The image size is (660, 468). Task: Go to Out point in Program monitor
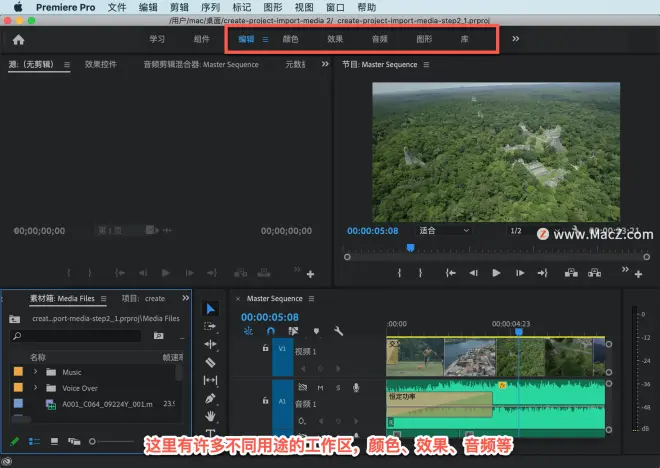(543, 273)
